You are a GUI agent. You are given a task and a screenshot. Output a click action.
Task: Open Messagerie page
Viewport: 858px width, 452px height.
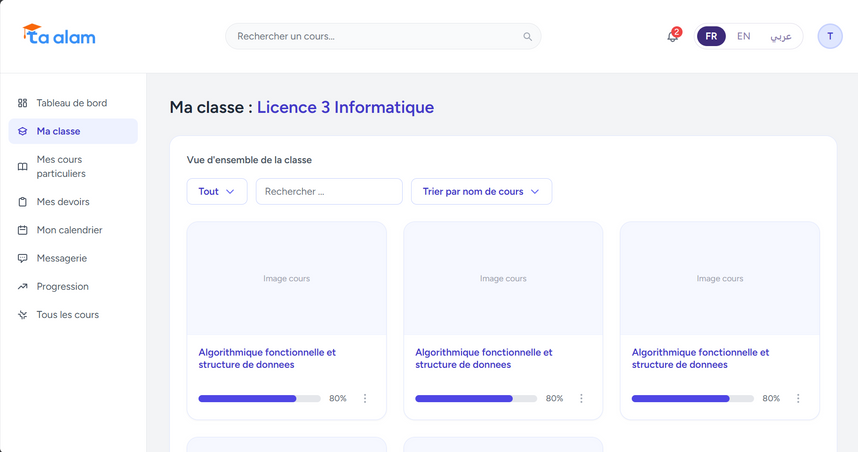73,258
